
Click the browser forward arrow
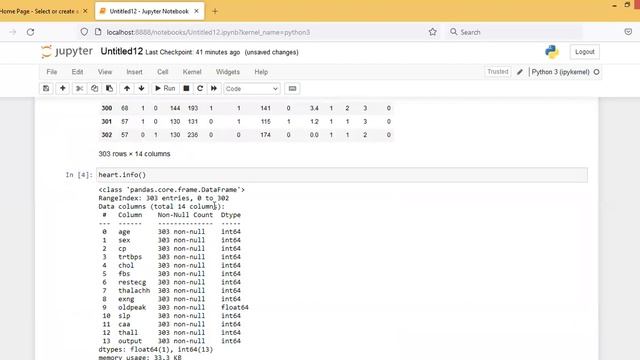13,32
